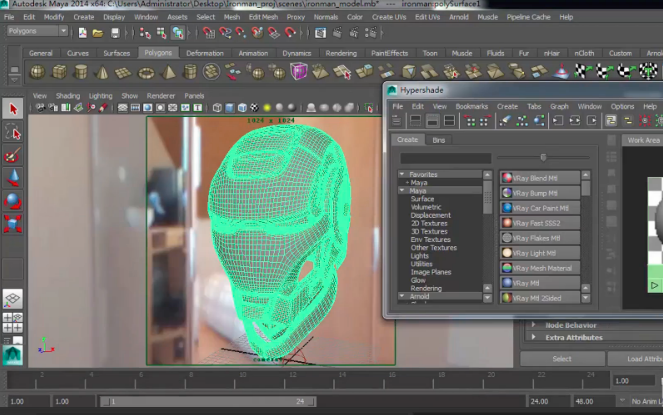Create a polygon cube from shelf
Viewport: 663px width, 415px height.
tap(59, 71)
